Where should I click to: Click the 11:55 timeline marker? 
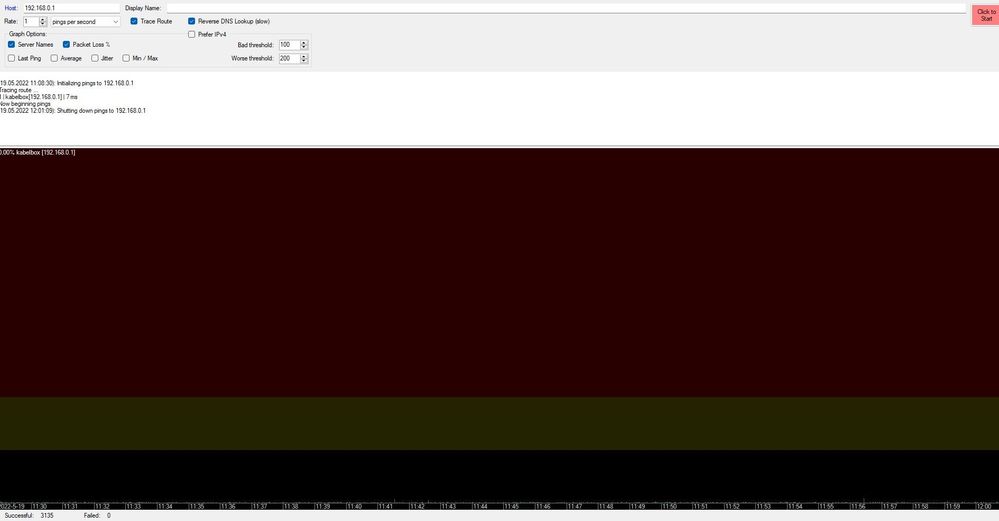click(826, 506)
